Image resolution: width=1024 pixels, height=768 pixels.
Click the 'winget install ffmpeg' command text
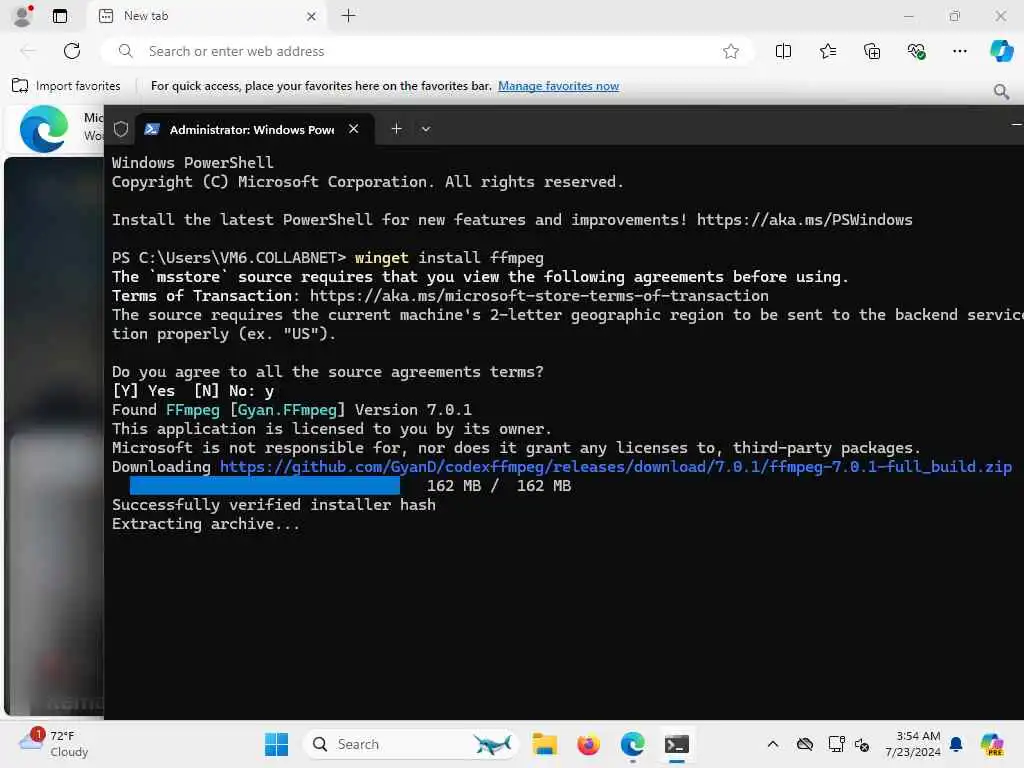tap(449, 257)
